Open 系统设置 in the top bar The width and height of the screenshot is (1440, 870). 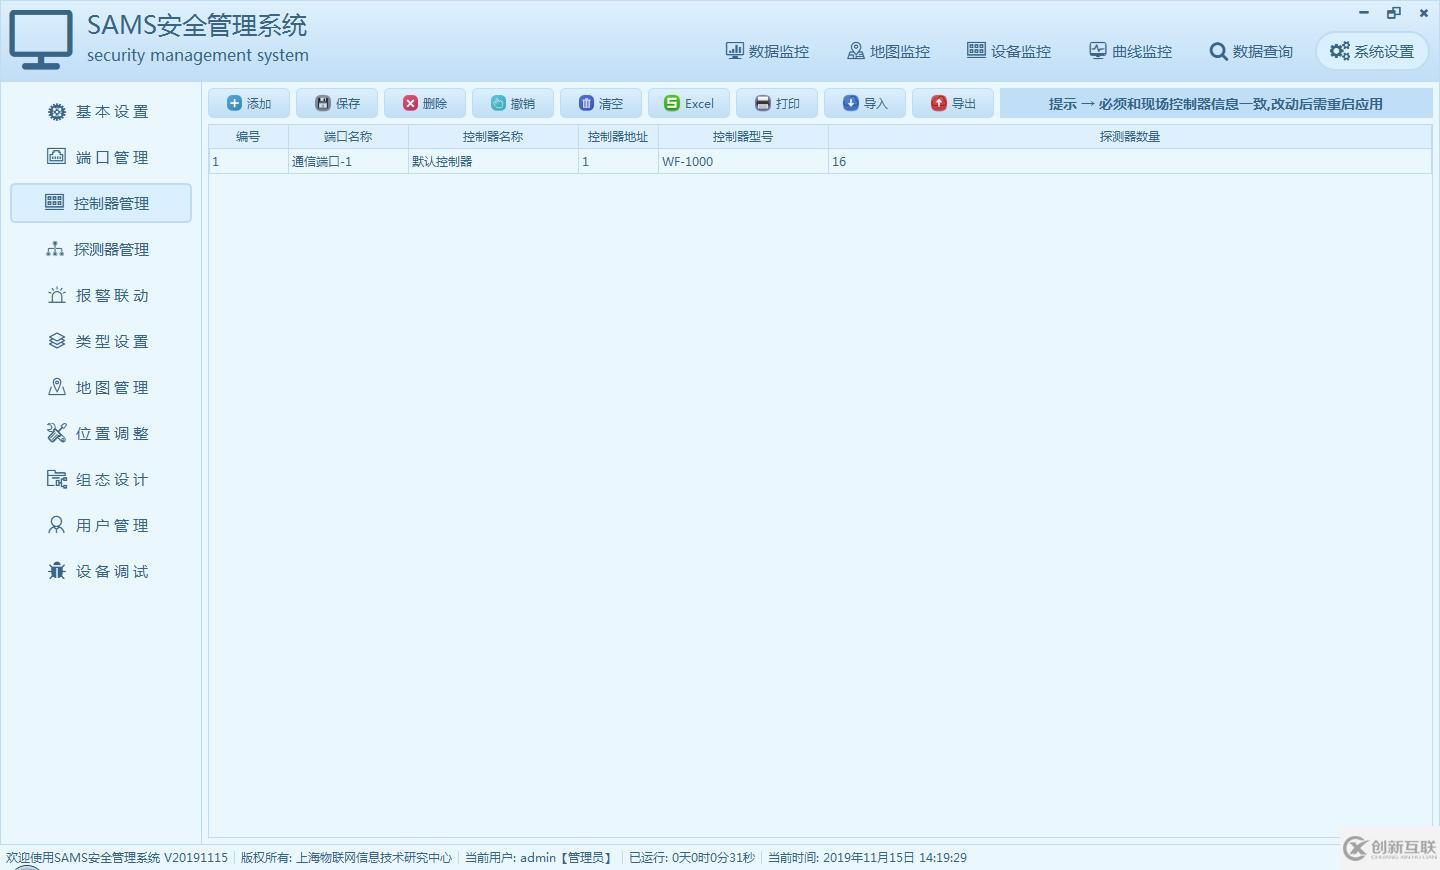(1371, 51)
